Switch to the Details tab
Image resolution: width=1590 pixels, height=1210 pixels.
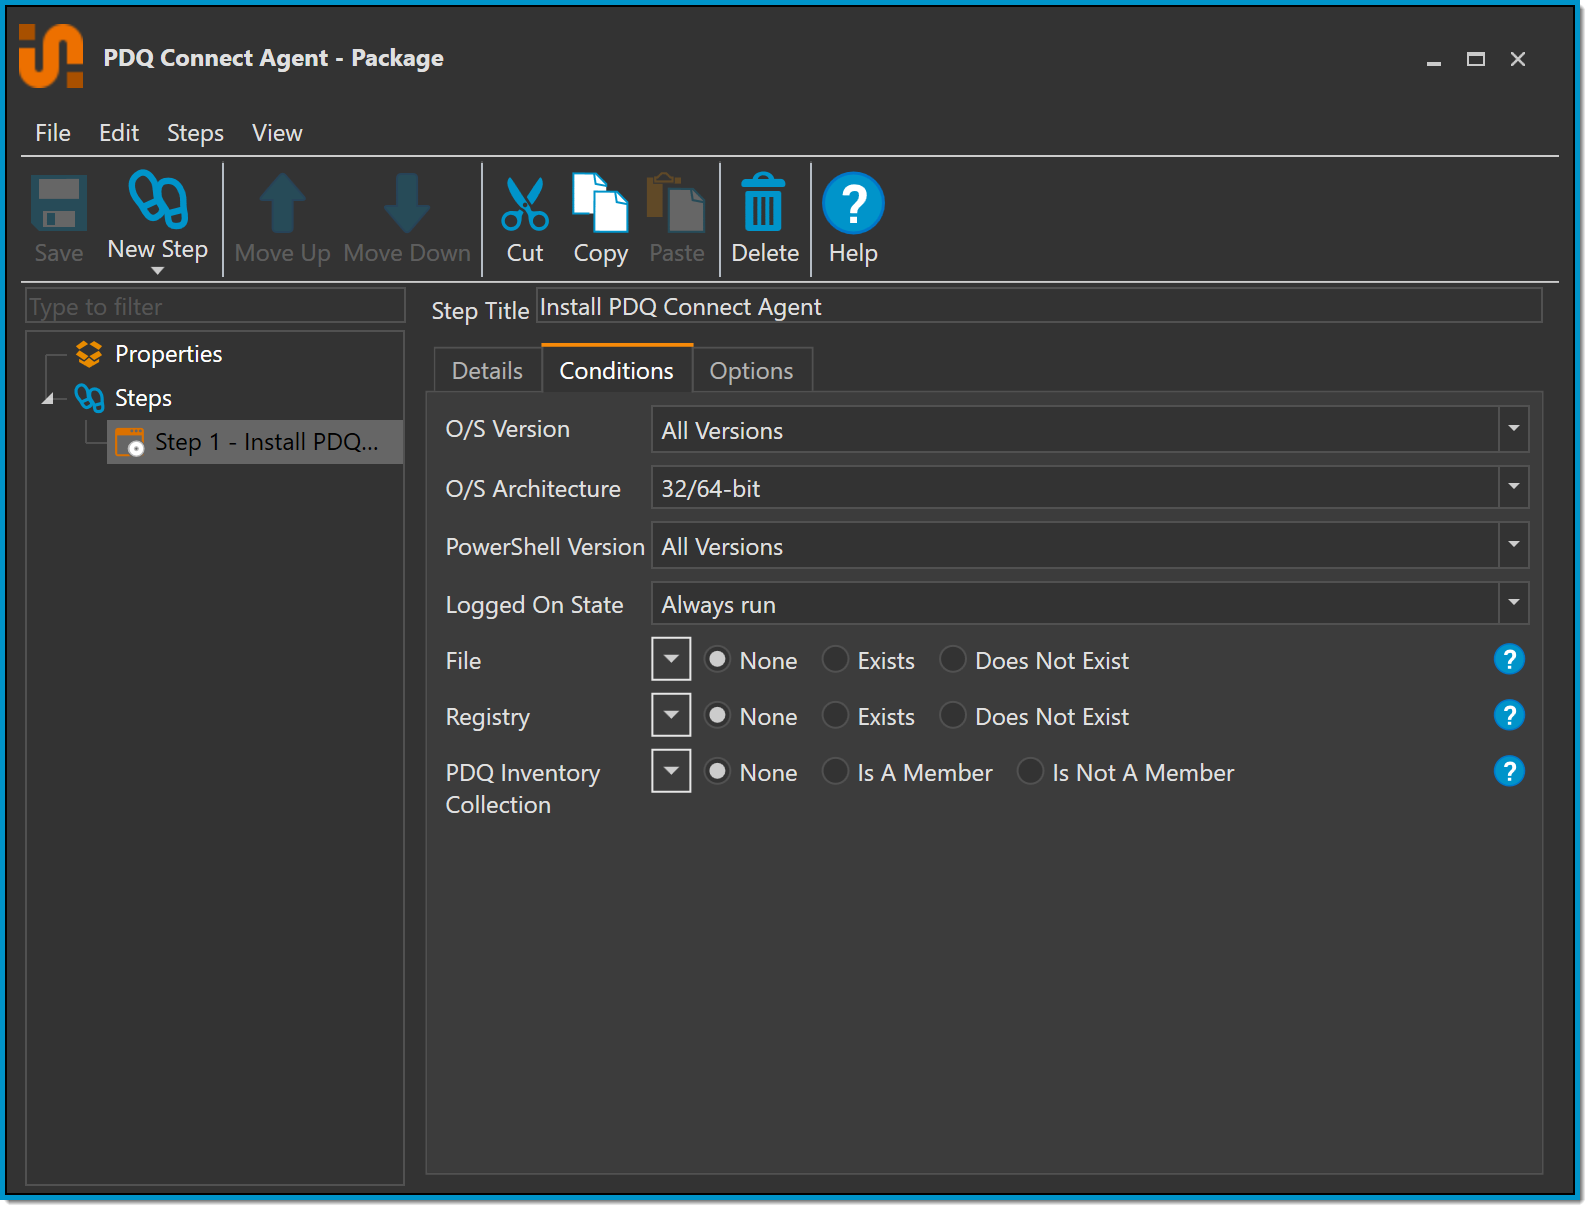(488, 371)
